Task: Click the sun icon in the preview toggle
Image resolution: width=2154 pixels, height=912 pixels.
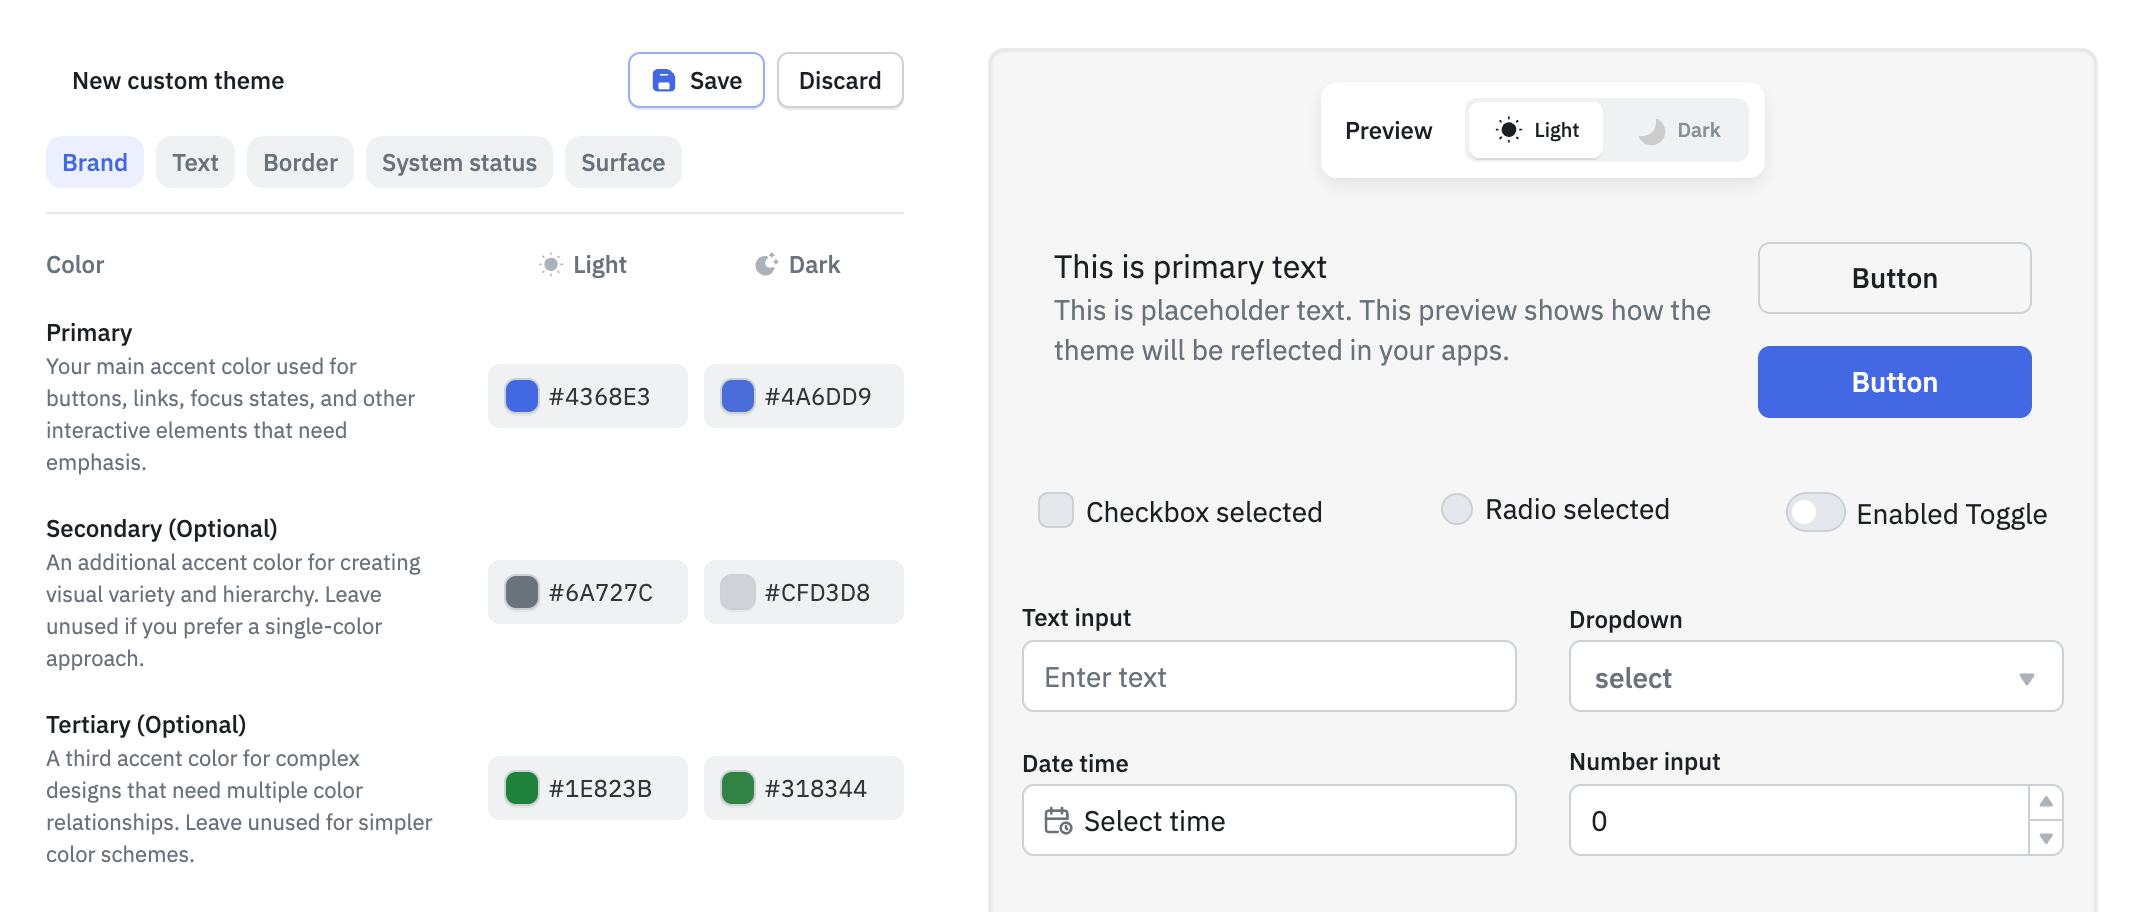Action: pyautogui.click(x=1506, y=129)
